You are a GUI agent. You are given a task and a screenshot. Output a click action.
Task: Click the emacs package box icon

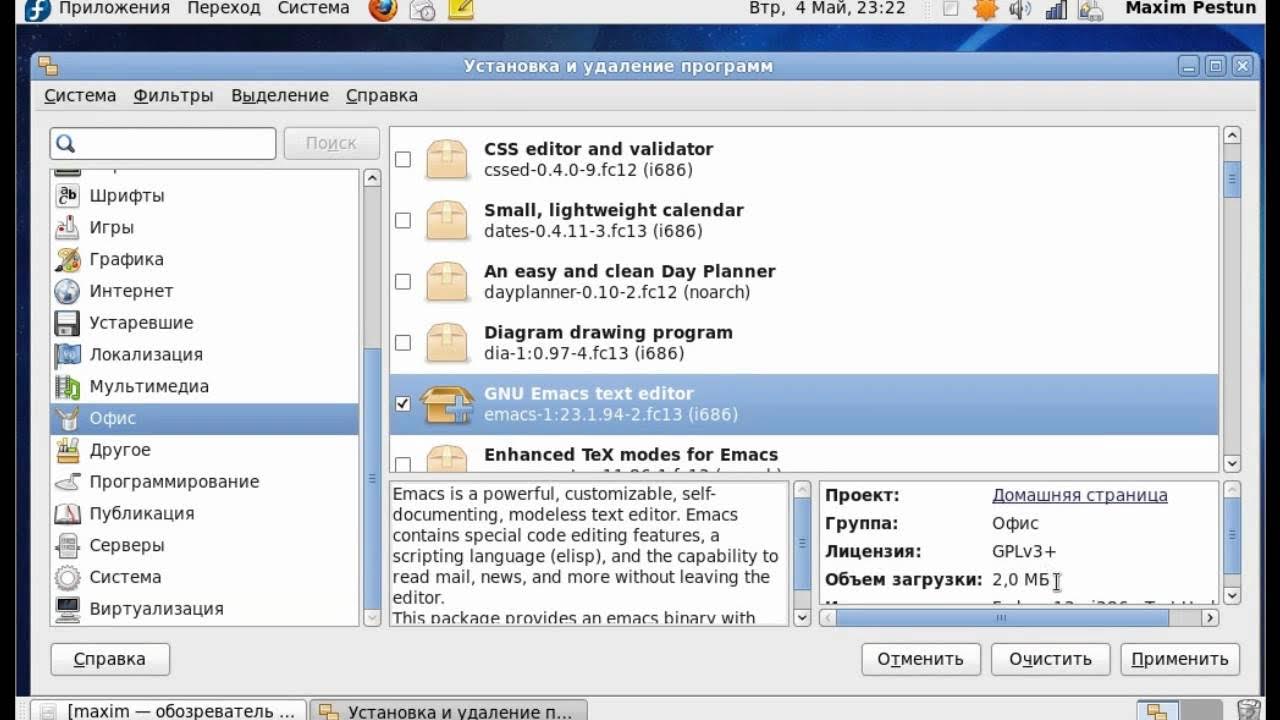(x=446, y=404)
